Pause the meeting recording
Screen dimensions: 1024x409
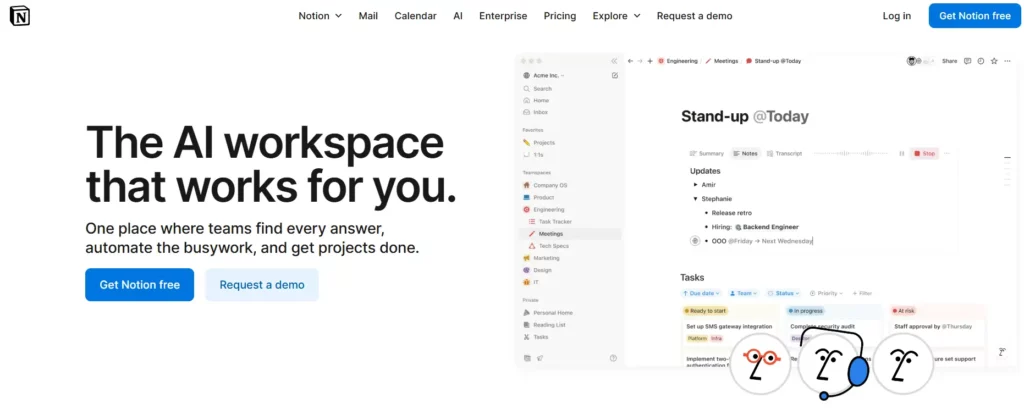pyautogui.click(x=901, y=154)
